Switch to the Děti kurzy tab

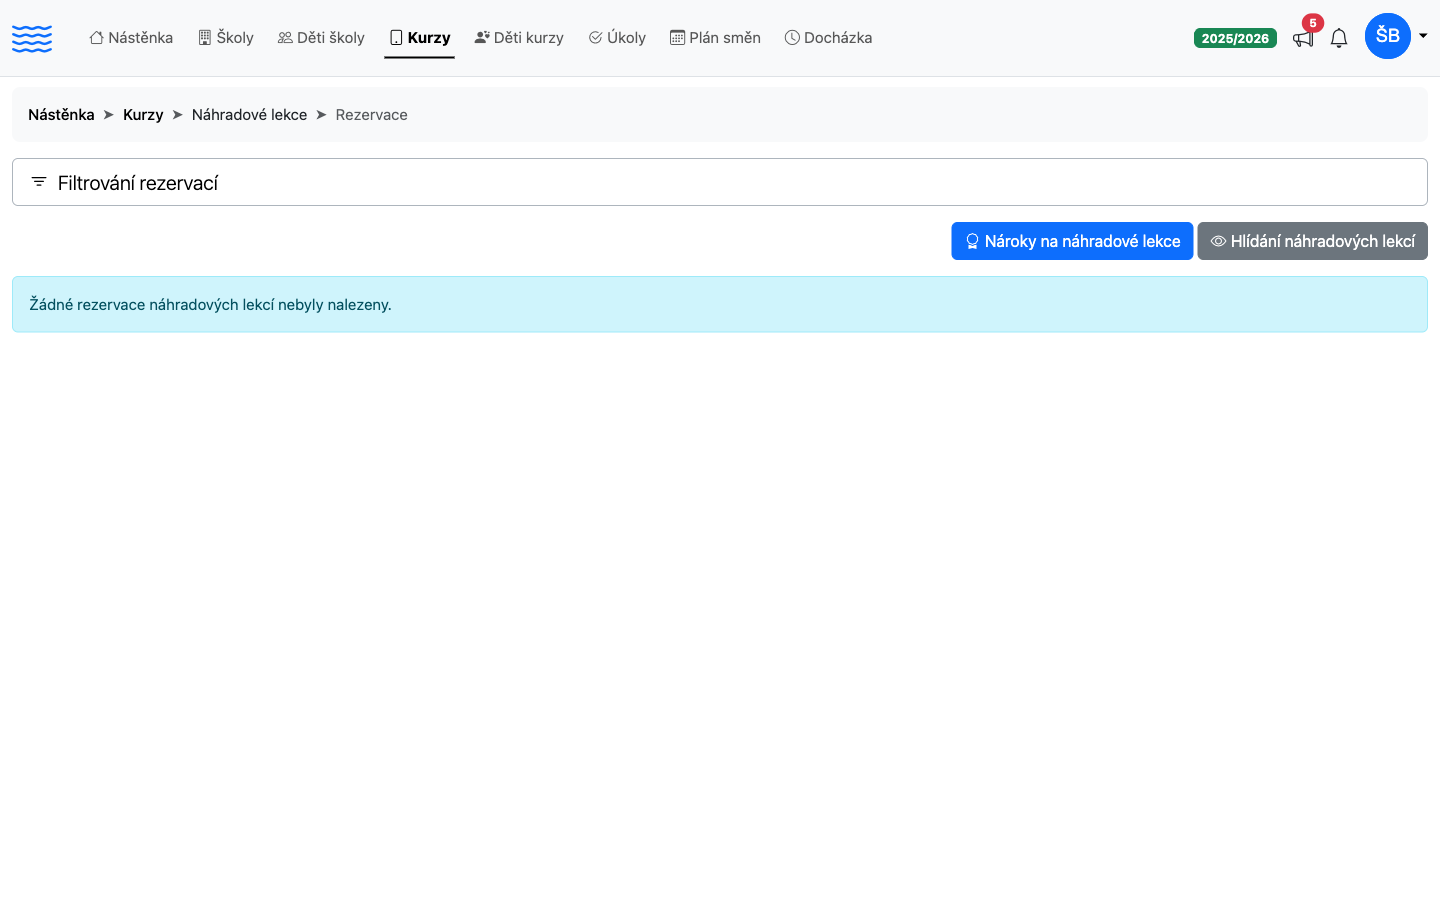pyautogui.click(x=519, y=38)
